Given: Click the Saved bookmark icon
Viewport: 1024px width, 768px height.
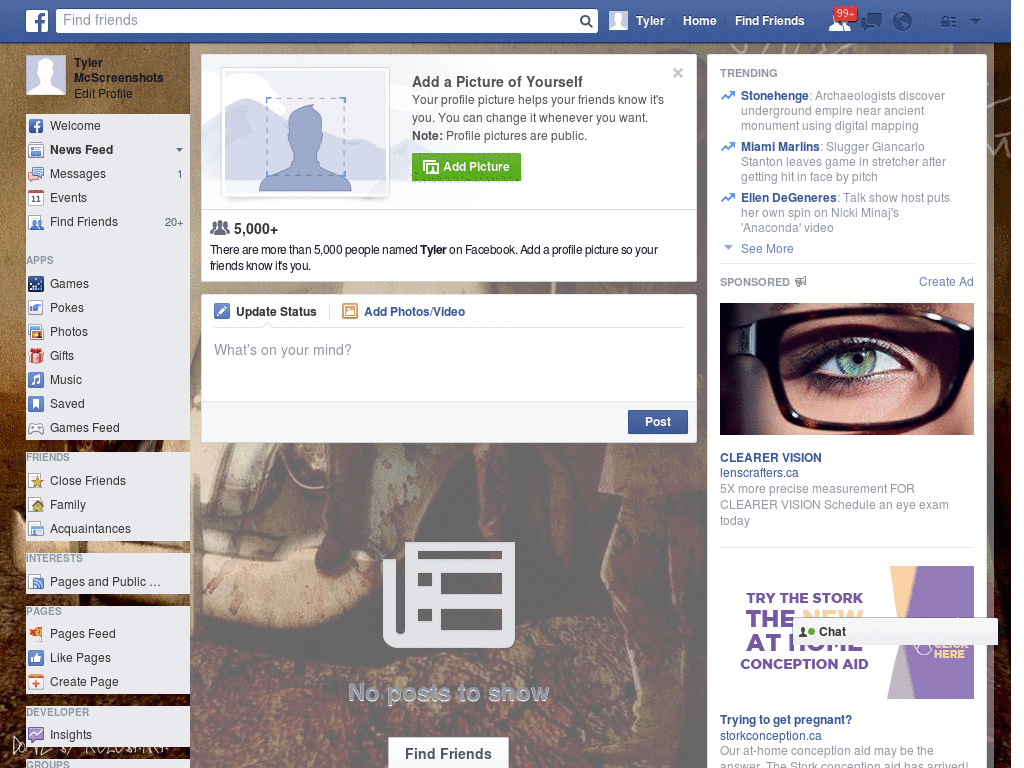Looking at the screenshot, I should [36, 404].
